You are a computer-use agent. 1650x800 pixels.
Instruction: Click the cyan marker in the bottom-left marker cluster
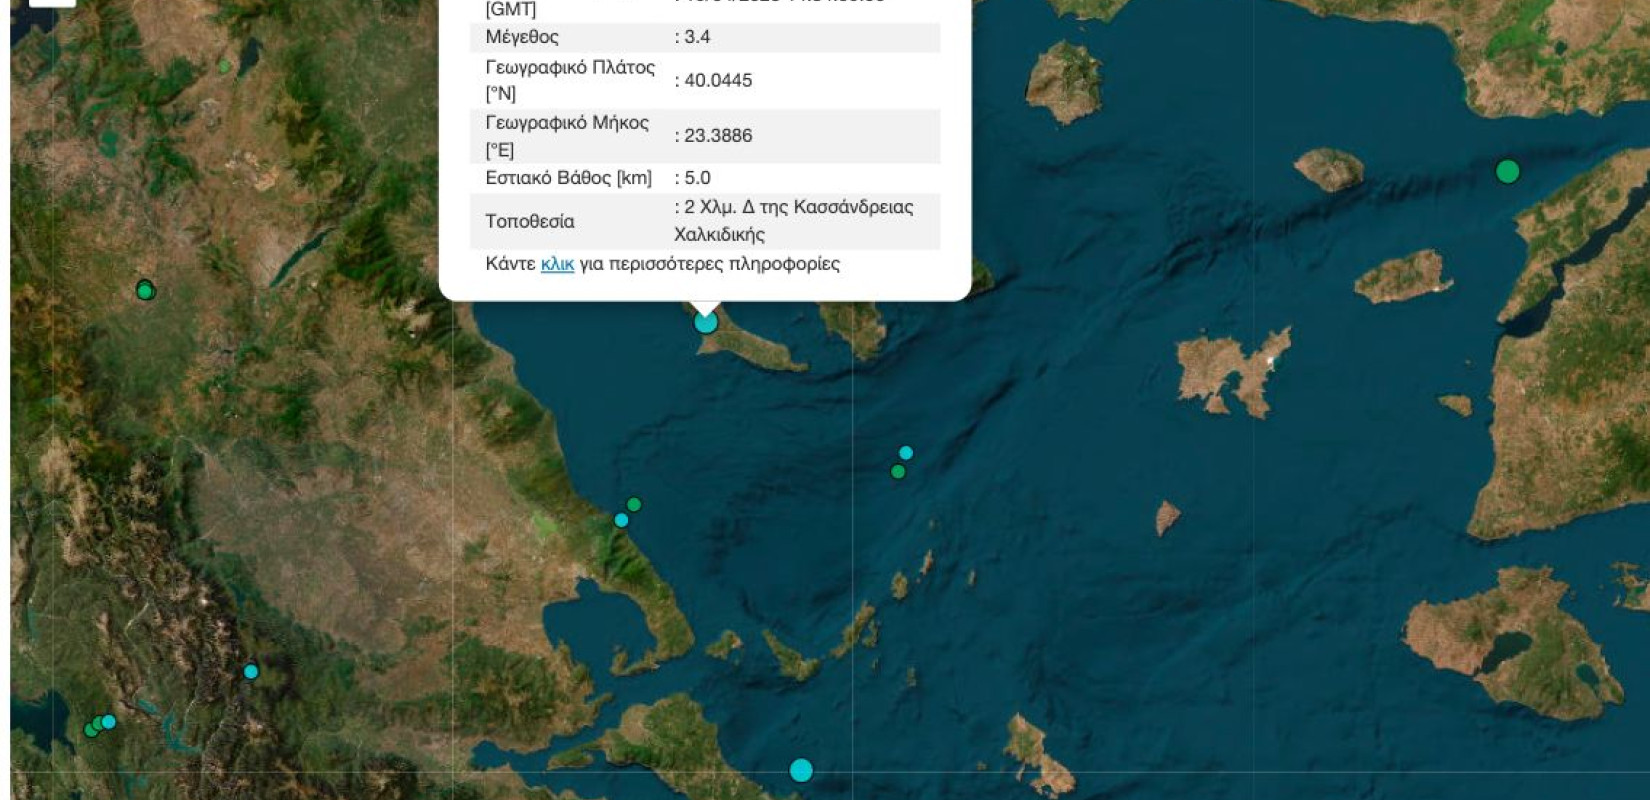click(x=109, y=722)
